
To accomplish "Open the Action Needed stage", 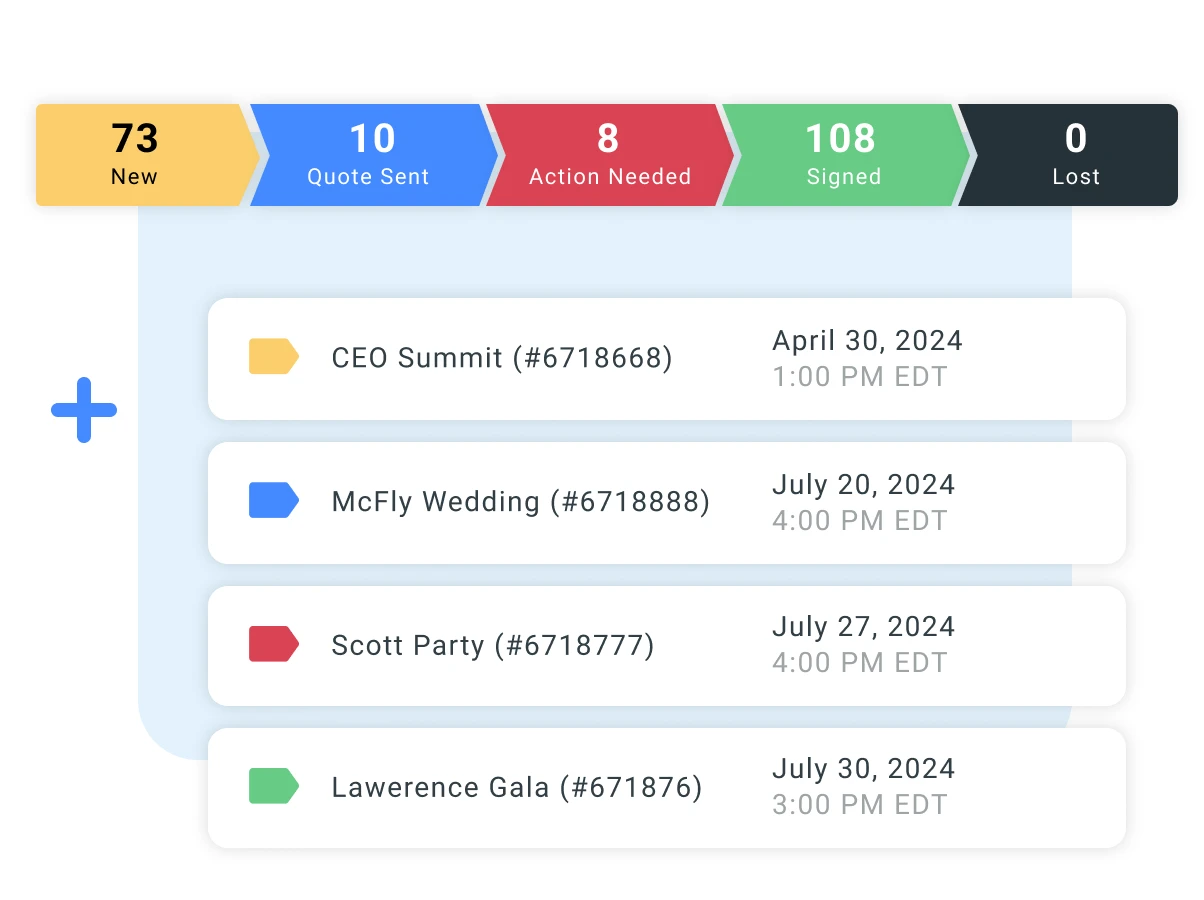I will click(609, 155).
